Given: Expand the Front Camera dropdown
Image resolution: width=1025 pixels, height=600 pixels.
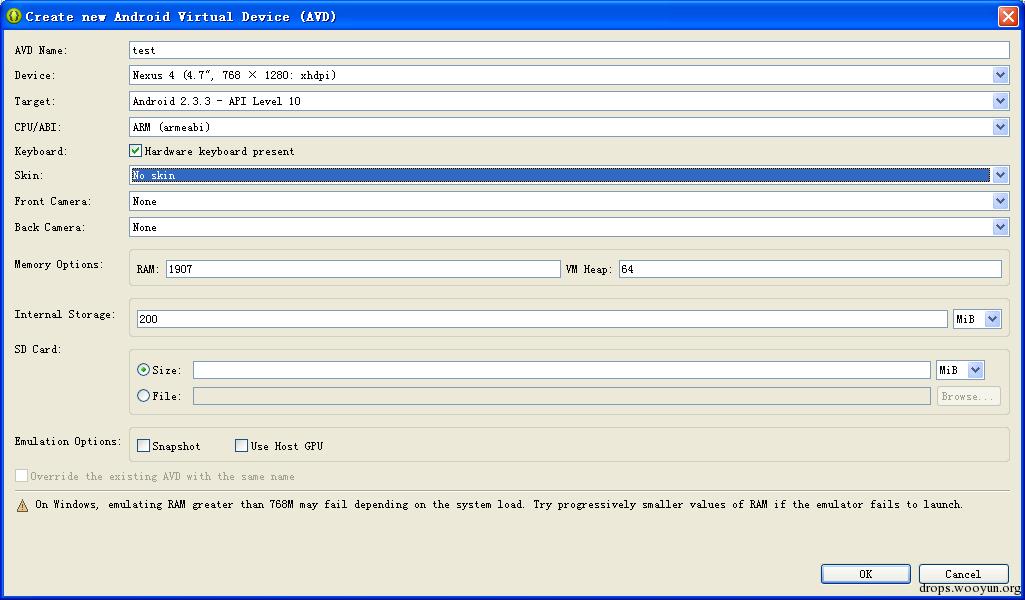Looking at the screenshot, I should pyautogui.click(x=1000, y=201).
